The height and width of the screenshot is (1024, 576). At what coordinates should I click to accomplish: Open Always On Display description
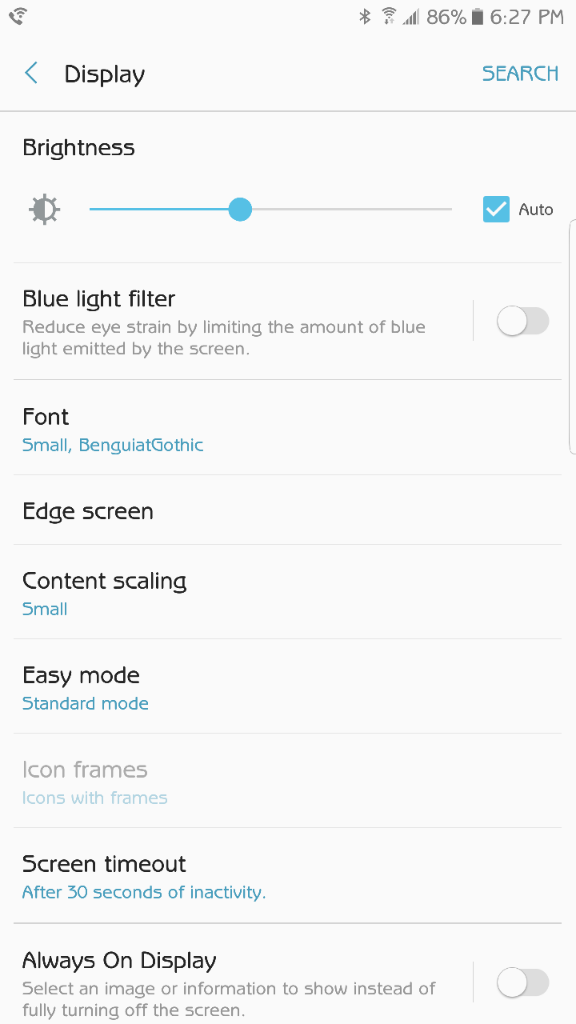[x=229, y=999]
